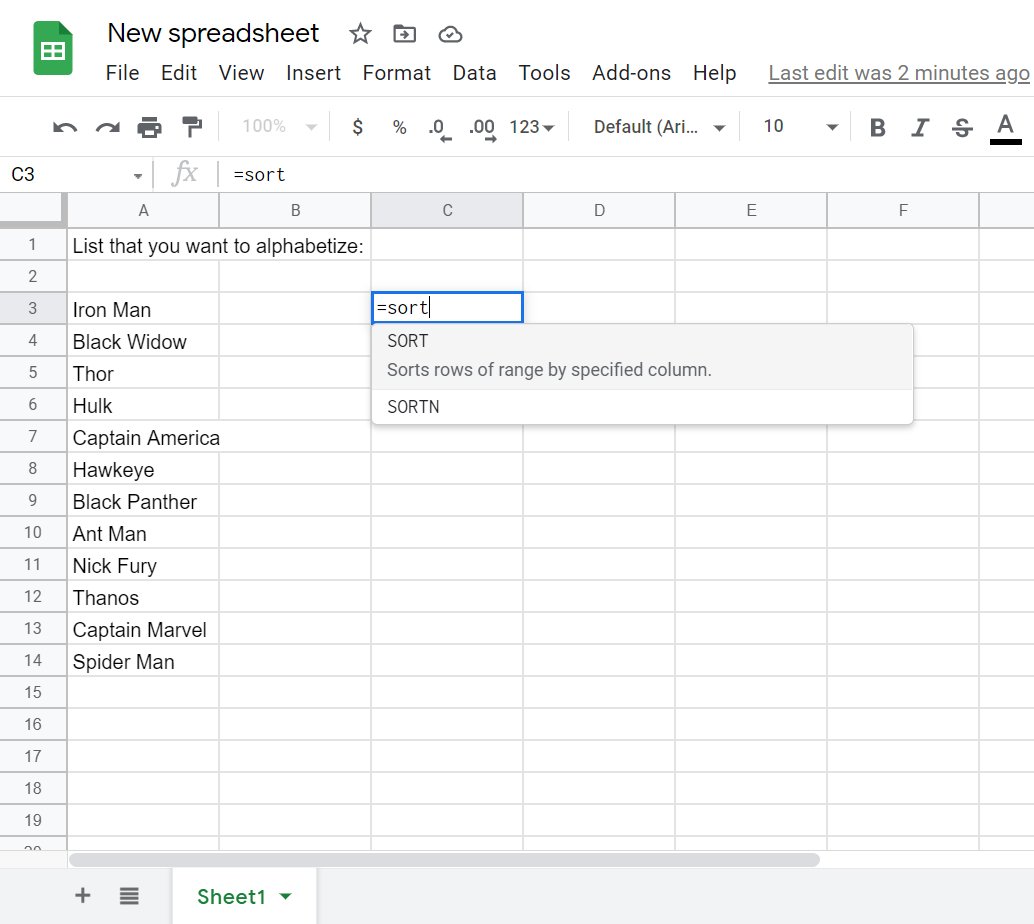This screenshot has width=1034, height=924.
Task: Open the Google Sheets home icon
Action: click(x=53, y=48)
